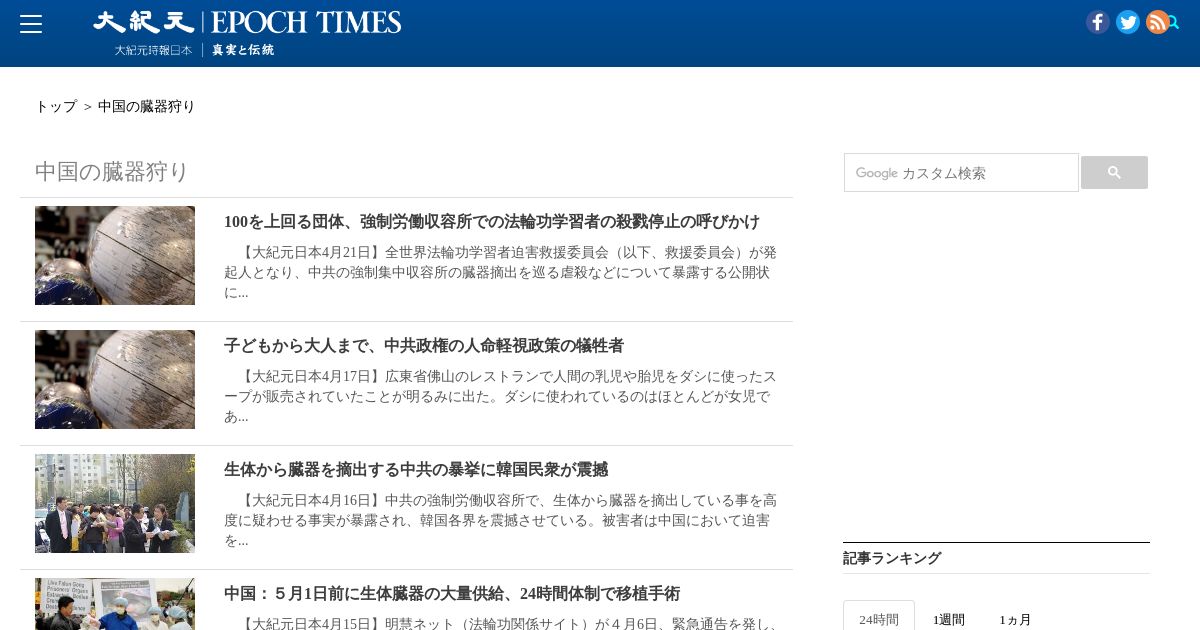Go to トップ breadcrumb link
The width and height of the screenshot is (1200, 630).
click(x=56, y=106)
